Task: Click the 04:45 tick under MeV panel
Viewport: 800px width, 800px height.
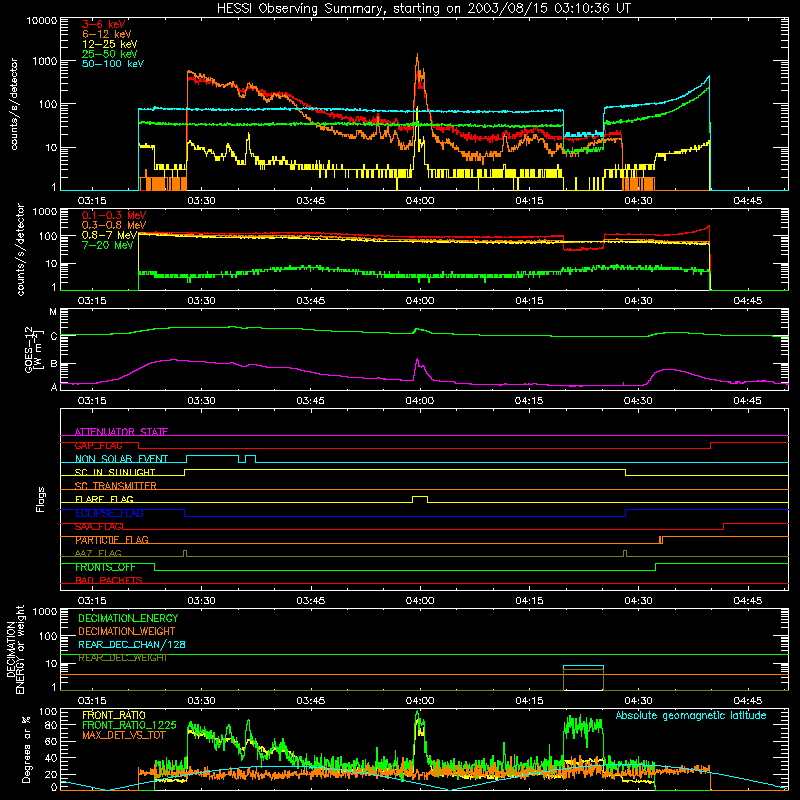Action: pyautogui.click(x=747, y=301)
